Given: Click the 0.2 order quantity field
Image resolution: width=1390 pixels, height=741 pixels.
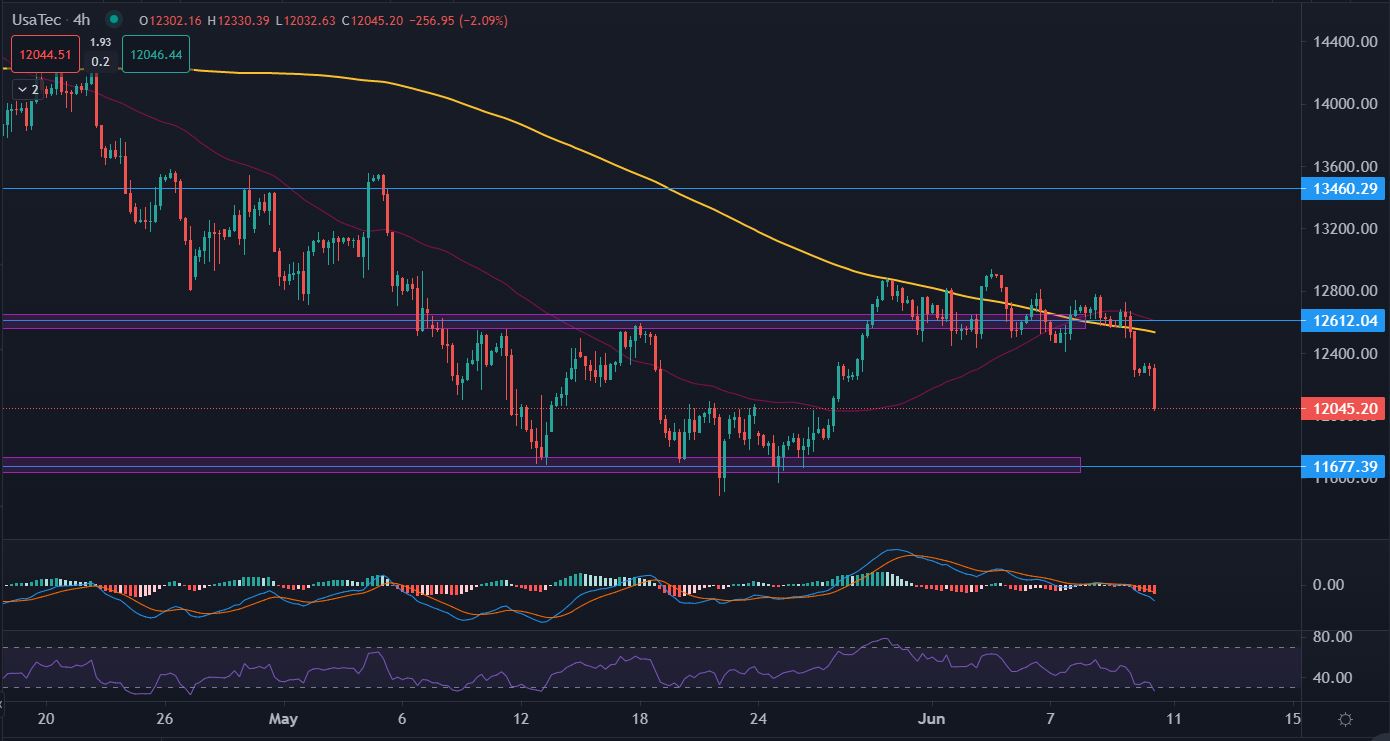Looking at the screenshot, I should [x=100, y=62].
